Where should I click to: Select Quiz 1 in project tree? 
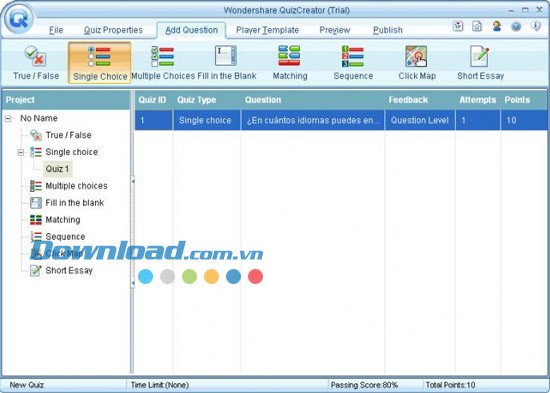tap(58, 169)
